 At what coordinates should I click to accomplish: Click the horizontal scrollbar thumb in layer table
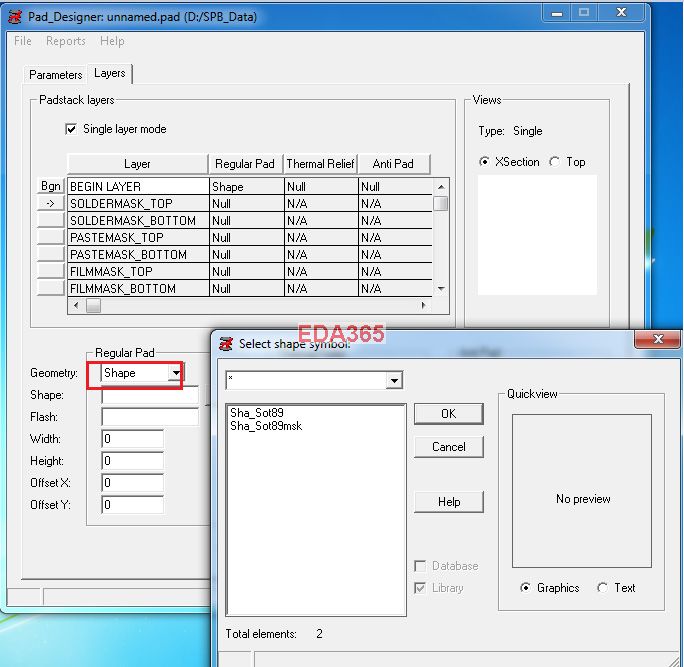click(x=93, y=305)
